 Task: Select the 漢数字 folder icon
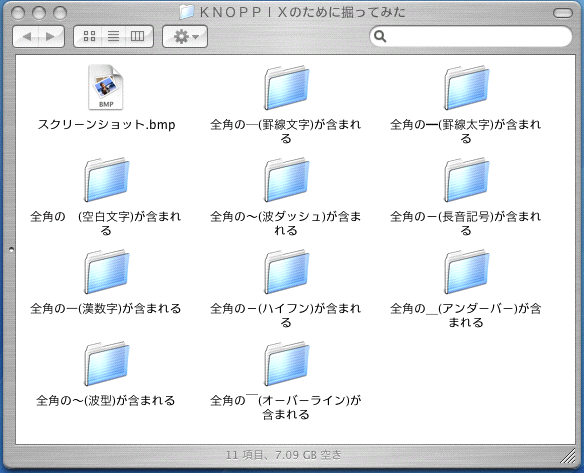(107, 272)
